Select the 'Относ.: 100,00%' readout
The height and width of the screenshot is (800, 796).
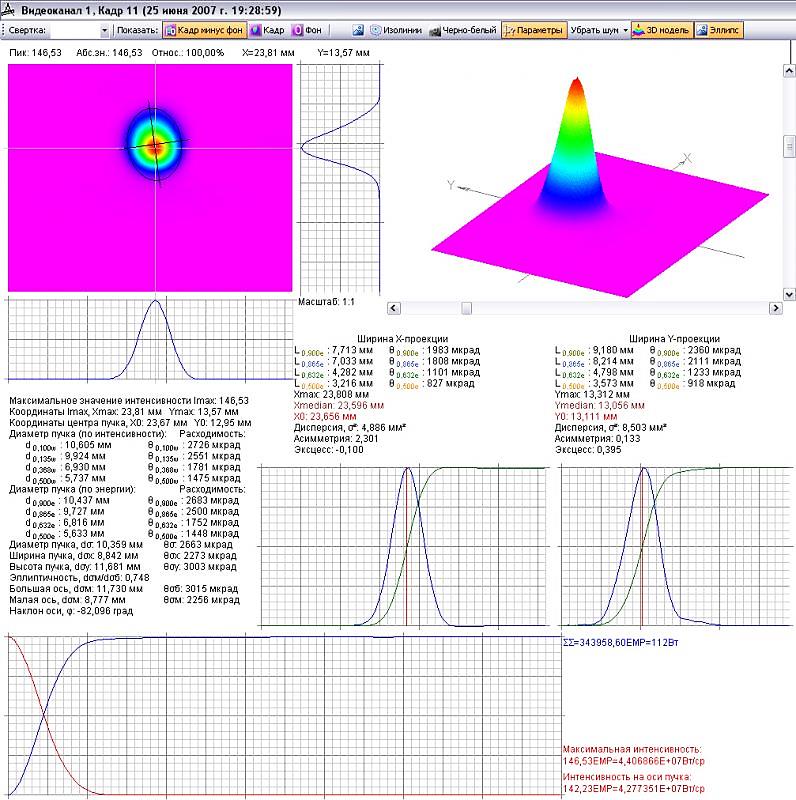click(188, 53)
